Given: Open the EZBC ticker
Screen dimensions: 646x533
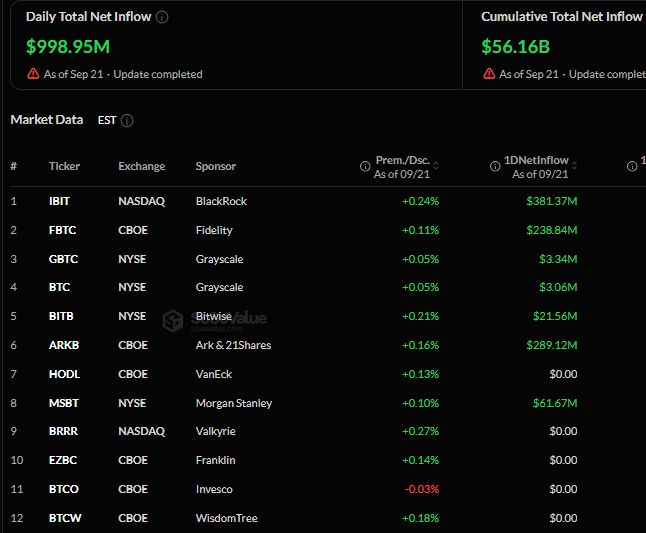Looking at the screenshot, I should coord(63,460).
